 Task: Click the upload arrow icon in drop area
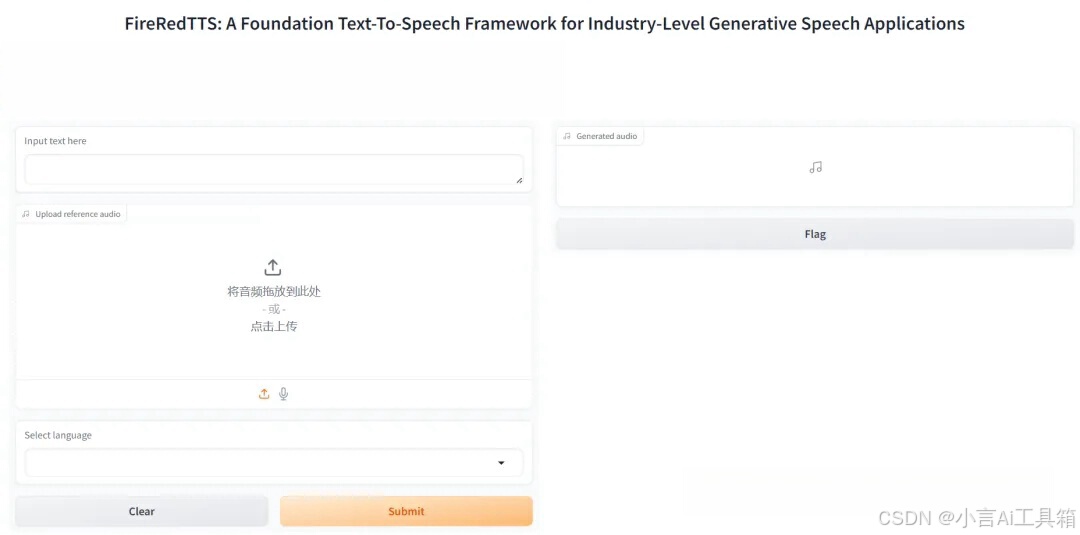[273, 267]
